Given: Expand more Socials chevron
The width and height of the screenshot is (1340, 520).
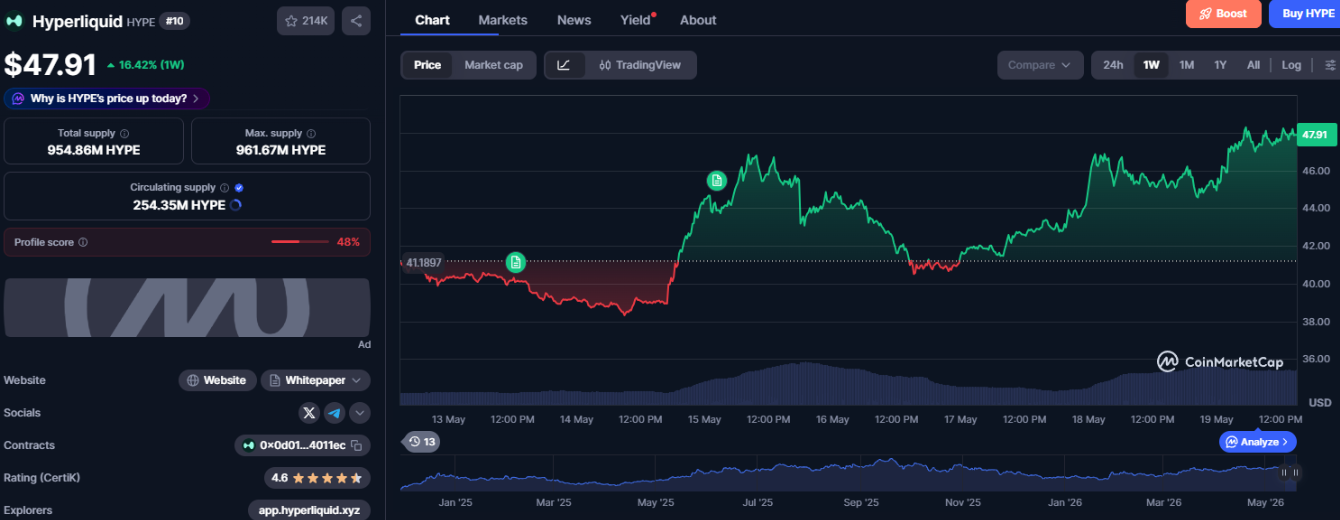Looking at the screenshot, I should [360, 412].
